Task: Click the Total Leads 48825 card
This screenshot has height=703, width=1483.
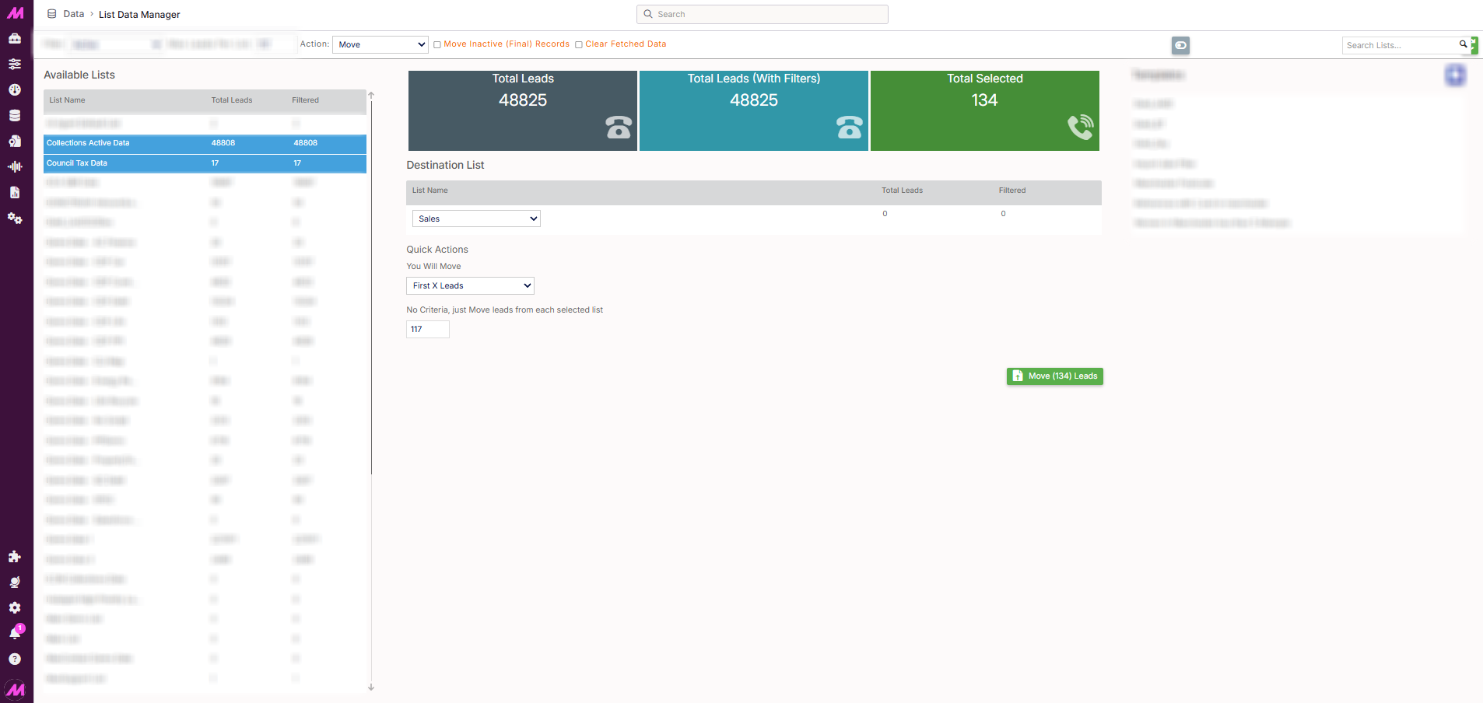Action: tap(522, 111)
